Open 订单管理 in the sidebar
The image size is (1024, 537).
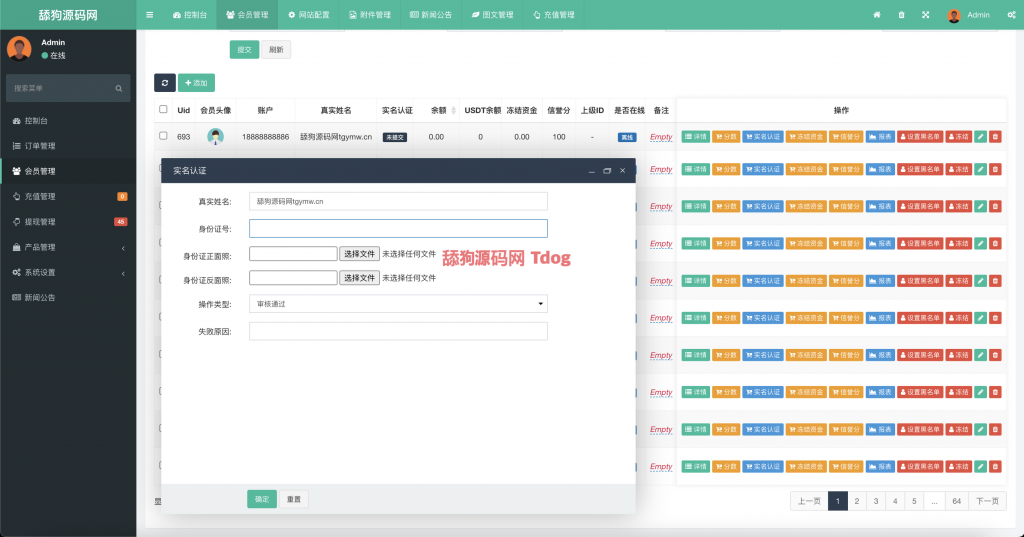[67, 146]
